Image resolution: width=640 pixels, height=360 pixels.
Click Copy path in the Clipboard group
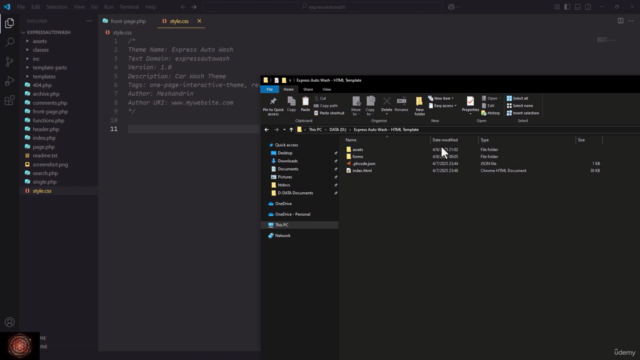326,106
